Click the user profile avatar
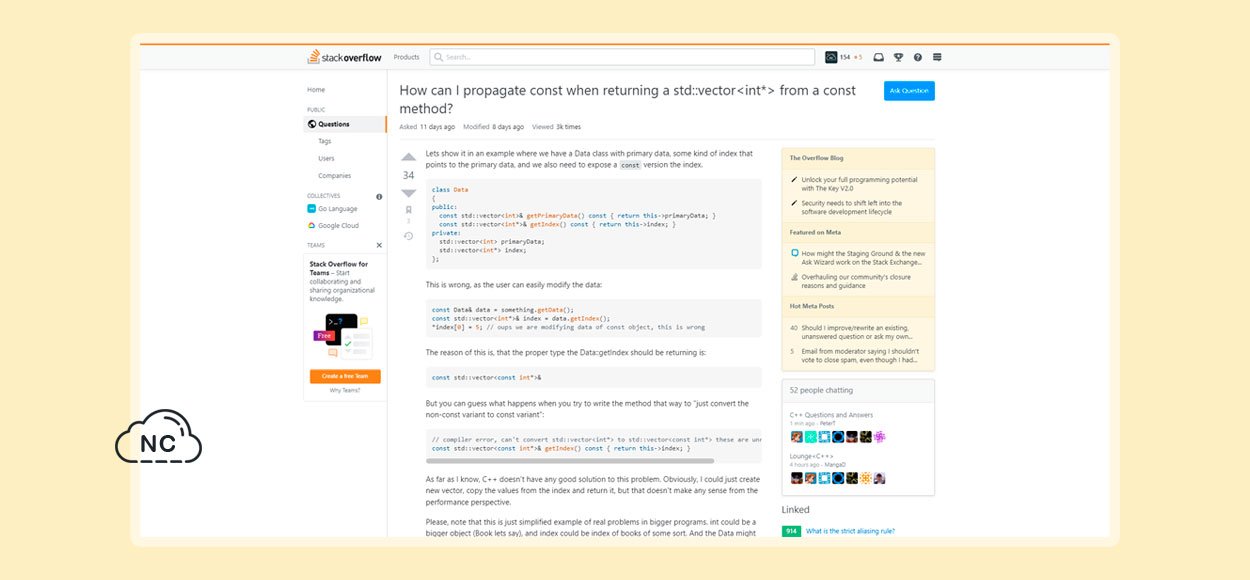 830,57
